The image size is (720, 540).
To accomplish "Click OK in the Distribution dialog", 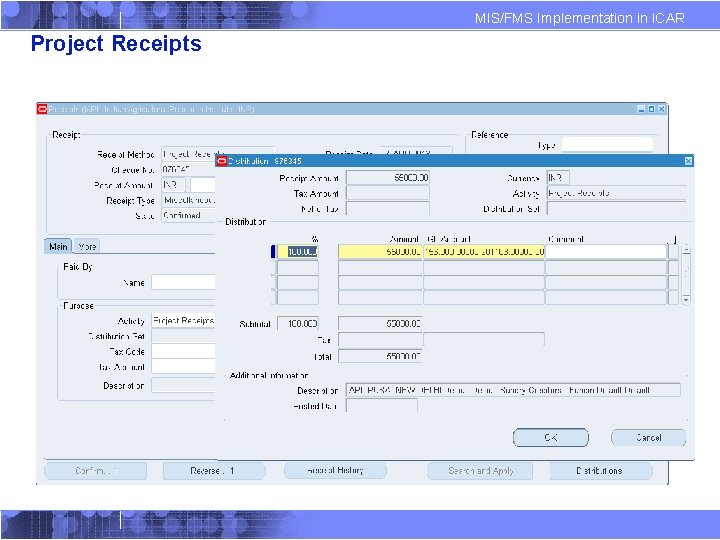I will point(551,437).
